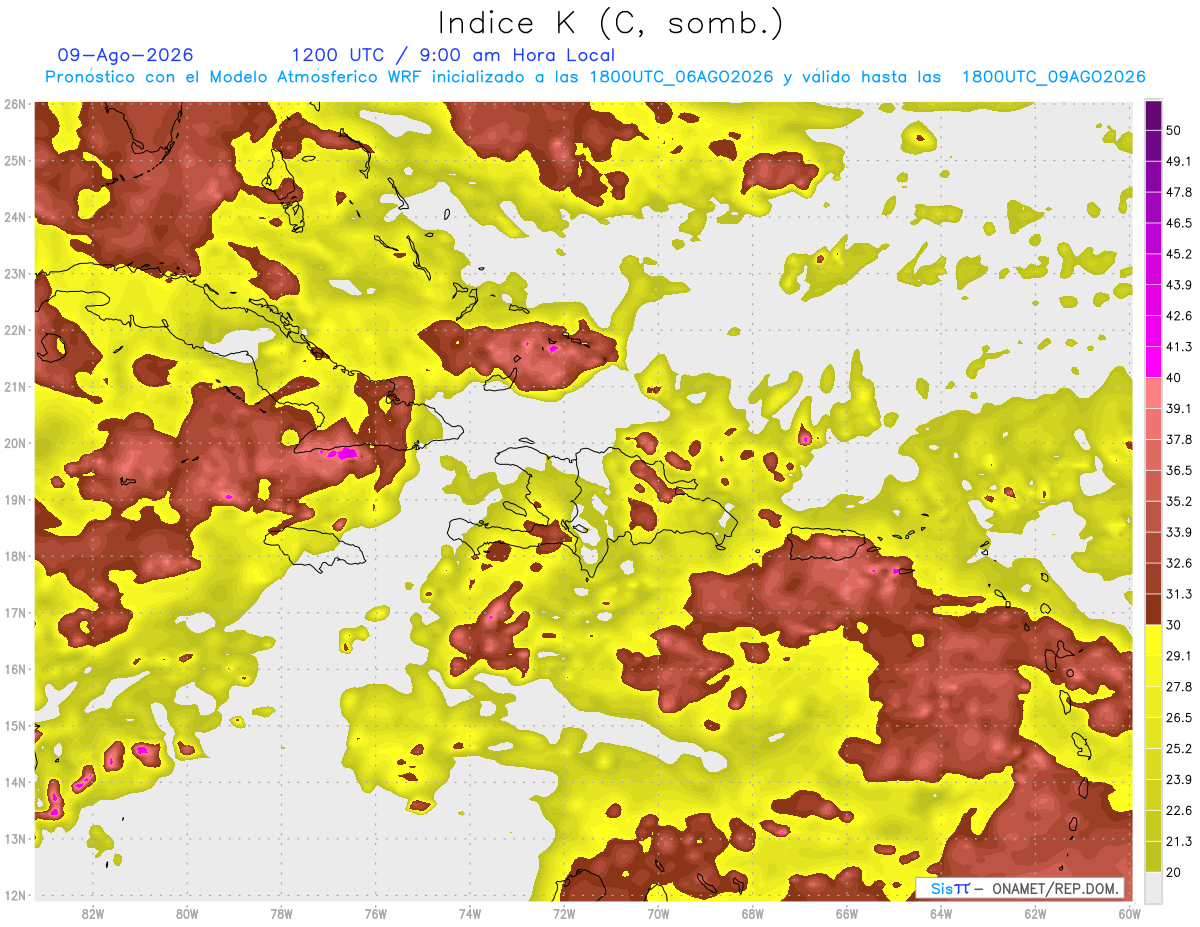Click the '32.6' color scale value
1200x927 pixels.
1178,563
